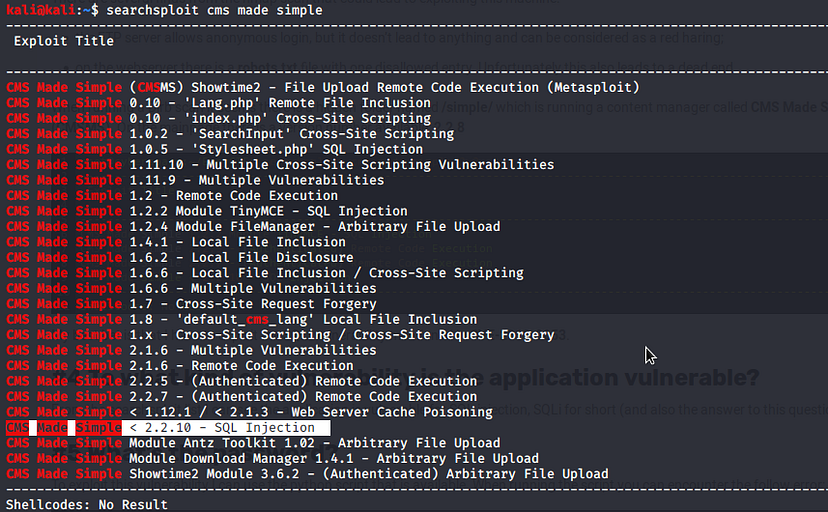The height and width of the screenshot is (512, 828).
Task: Click the 'Shellcodes: No Result' line
Action: point(87,505)
